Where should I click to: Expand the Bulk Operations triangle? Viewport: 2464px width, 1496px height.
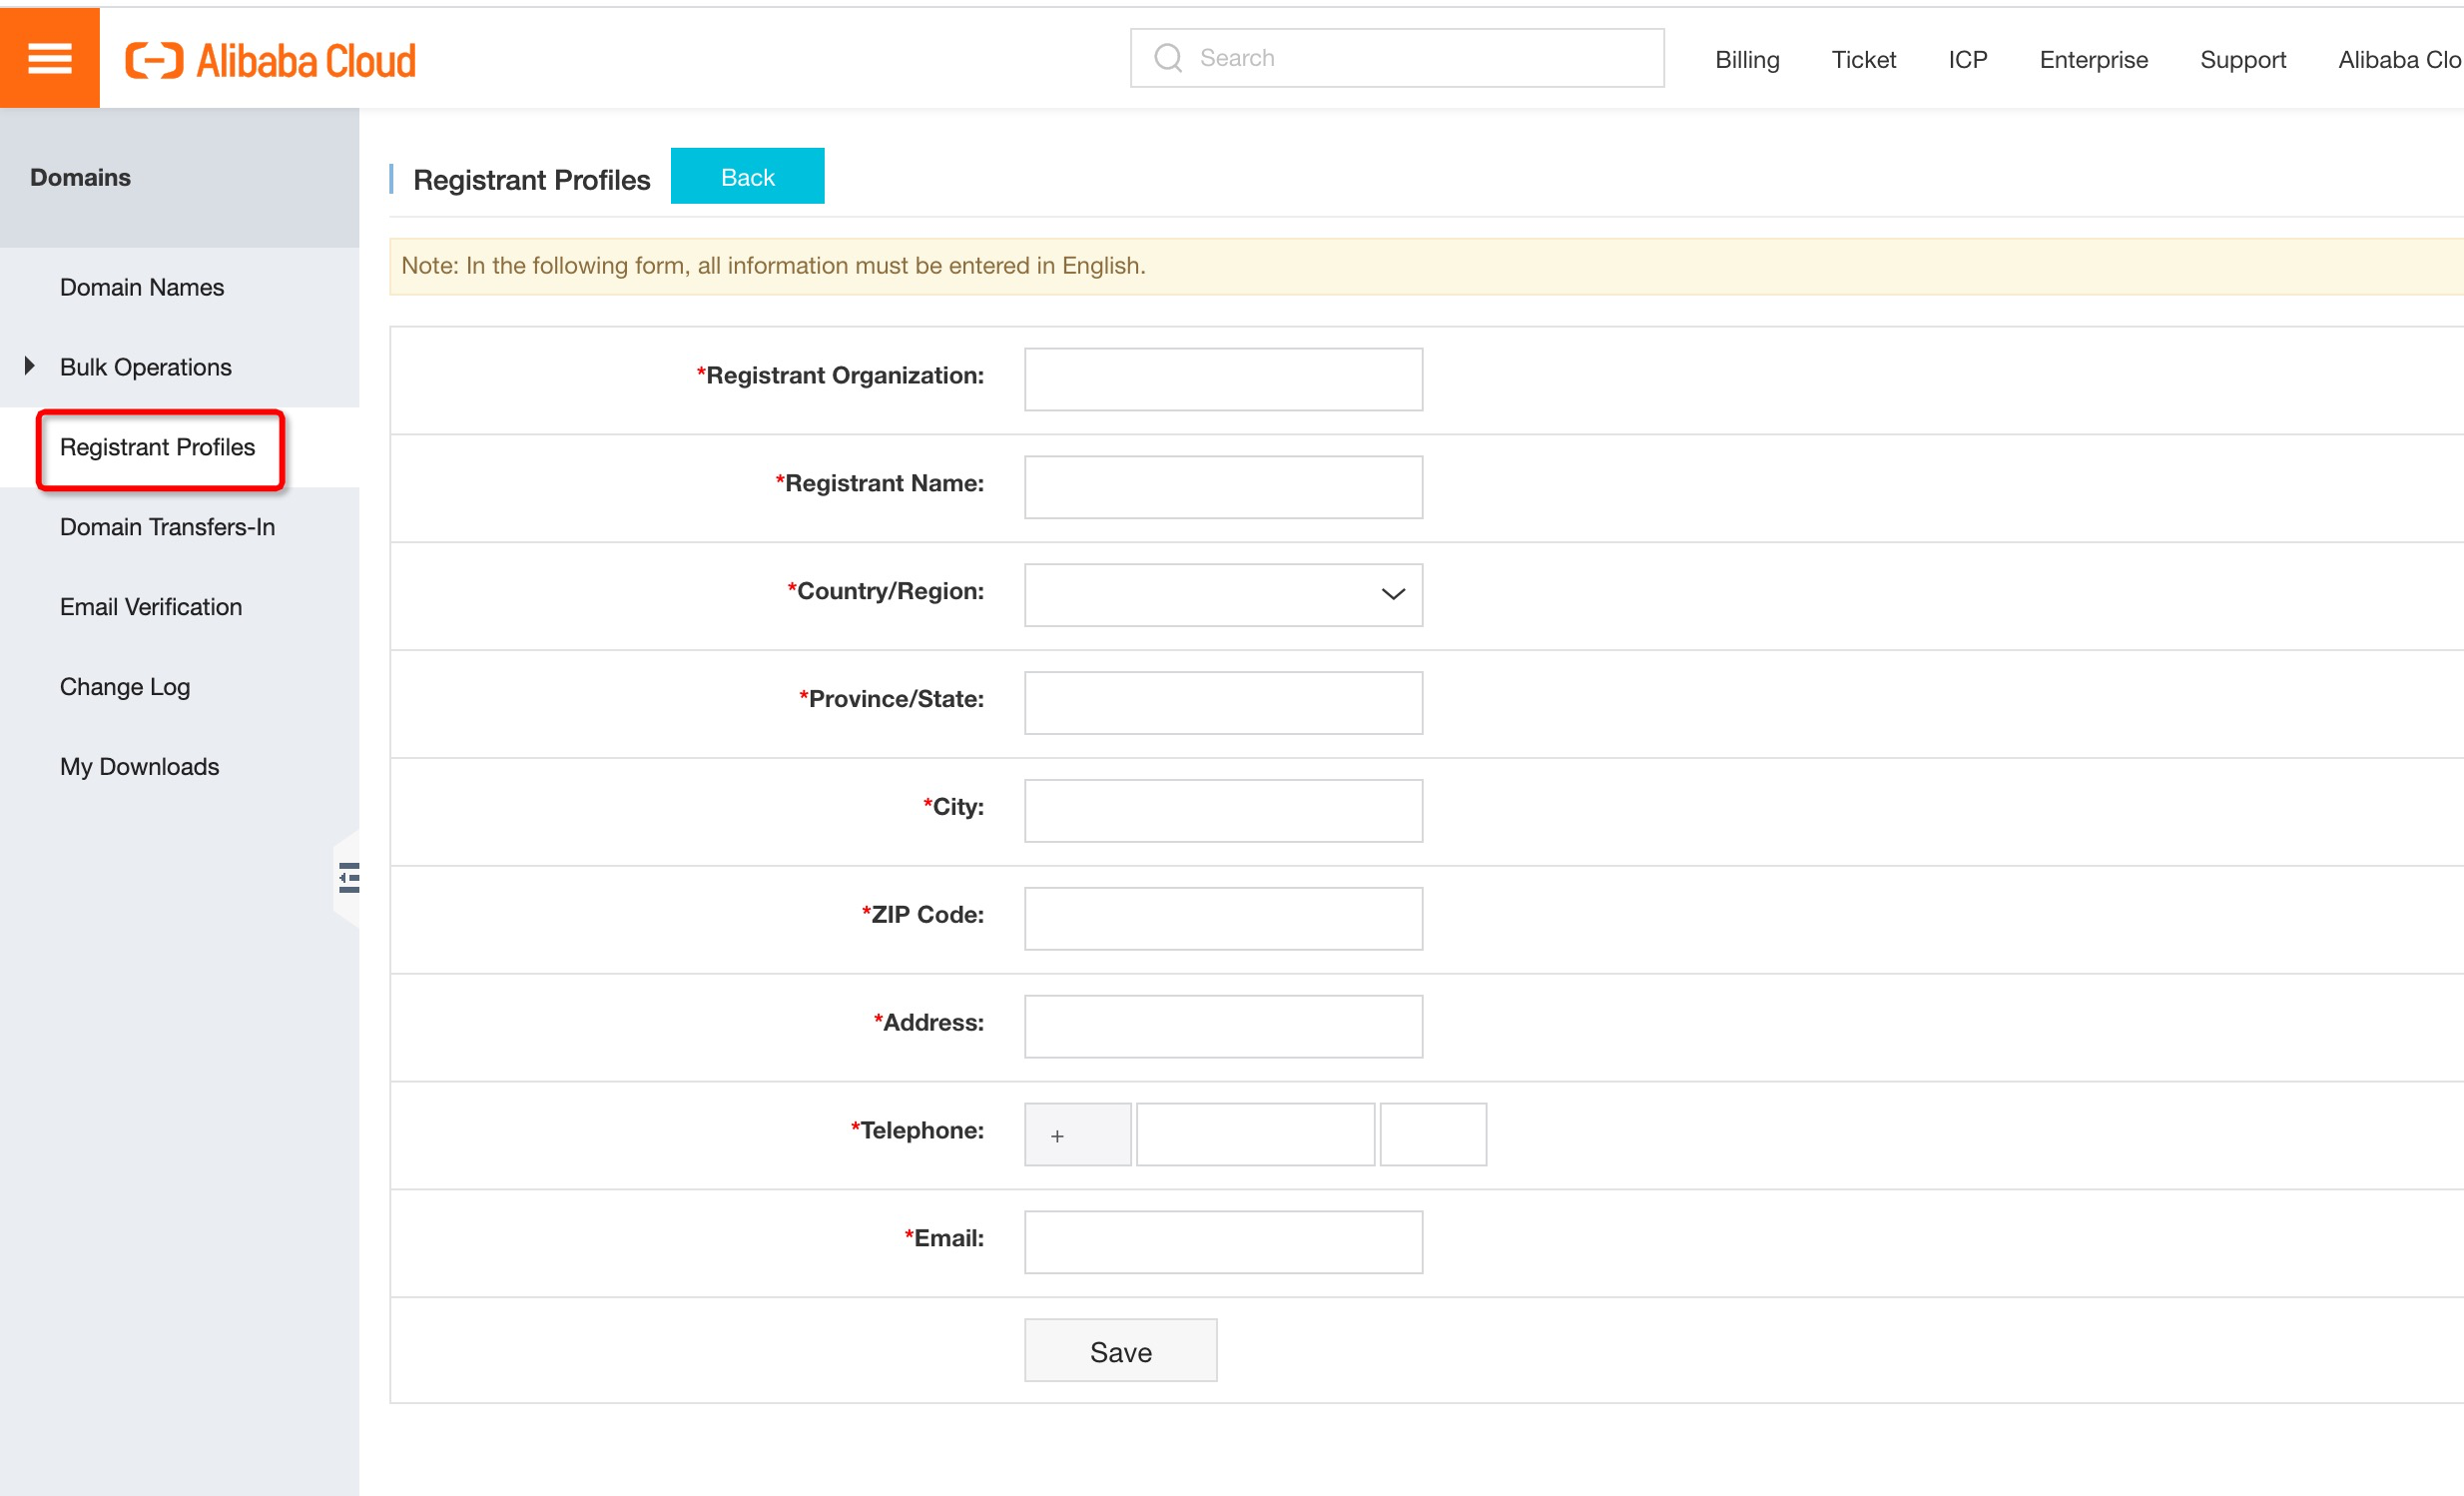point(30,366)
